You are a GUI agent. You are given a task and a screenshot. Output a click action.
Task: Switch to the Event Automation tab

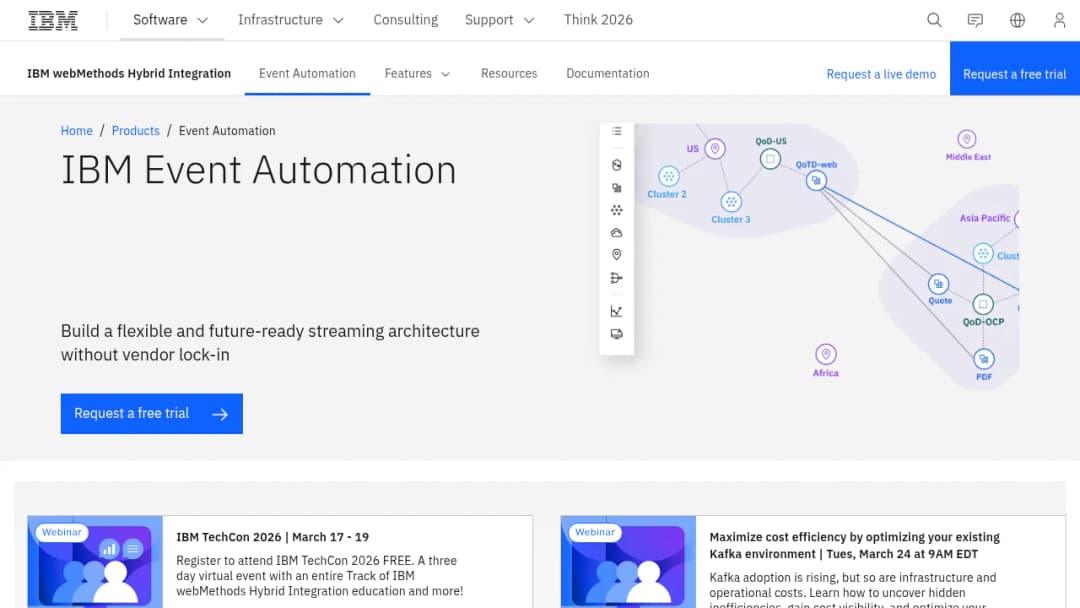point(307,74)
